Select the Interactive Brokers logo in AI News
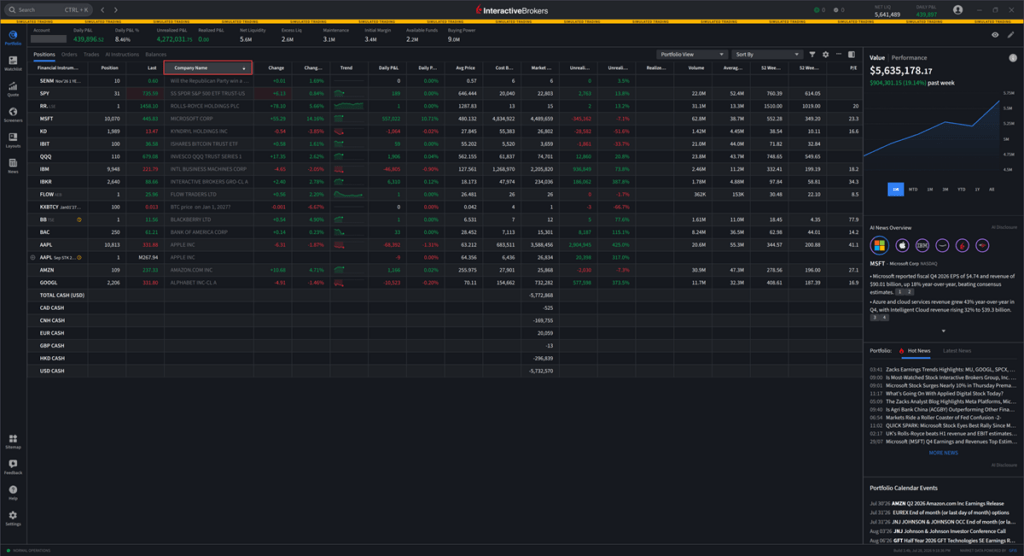Screen dimensions: 1024x556 pos(963,246)
